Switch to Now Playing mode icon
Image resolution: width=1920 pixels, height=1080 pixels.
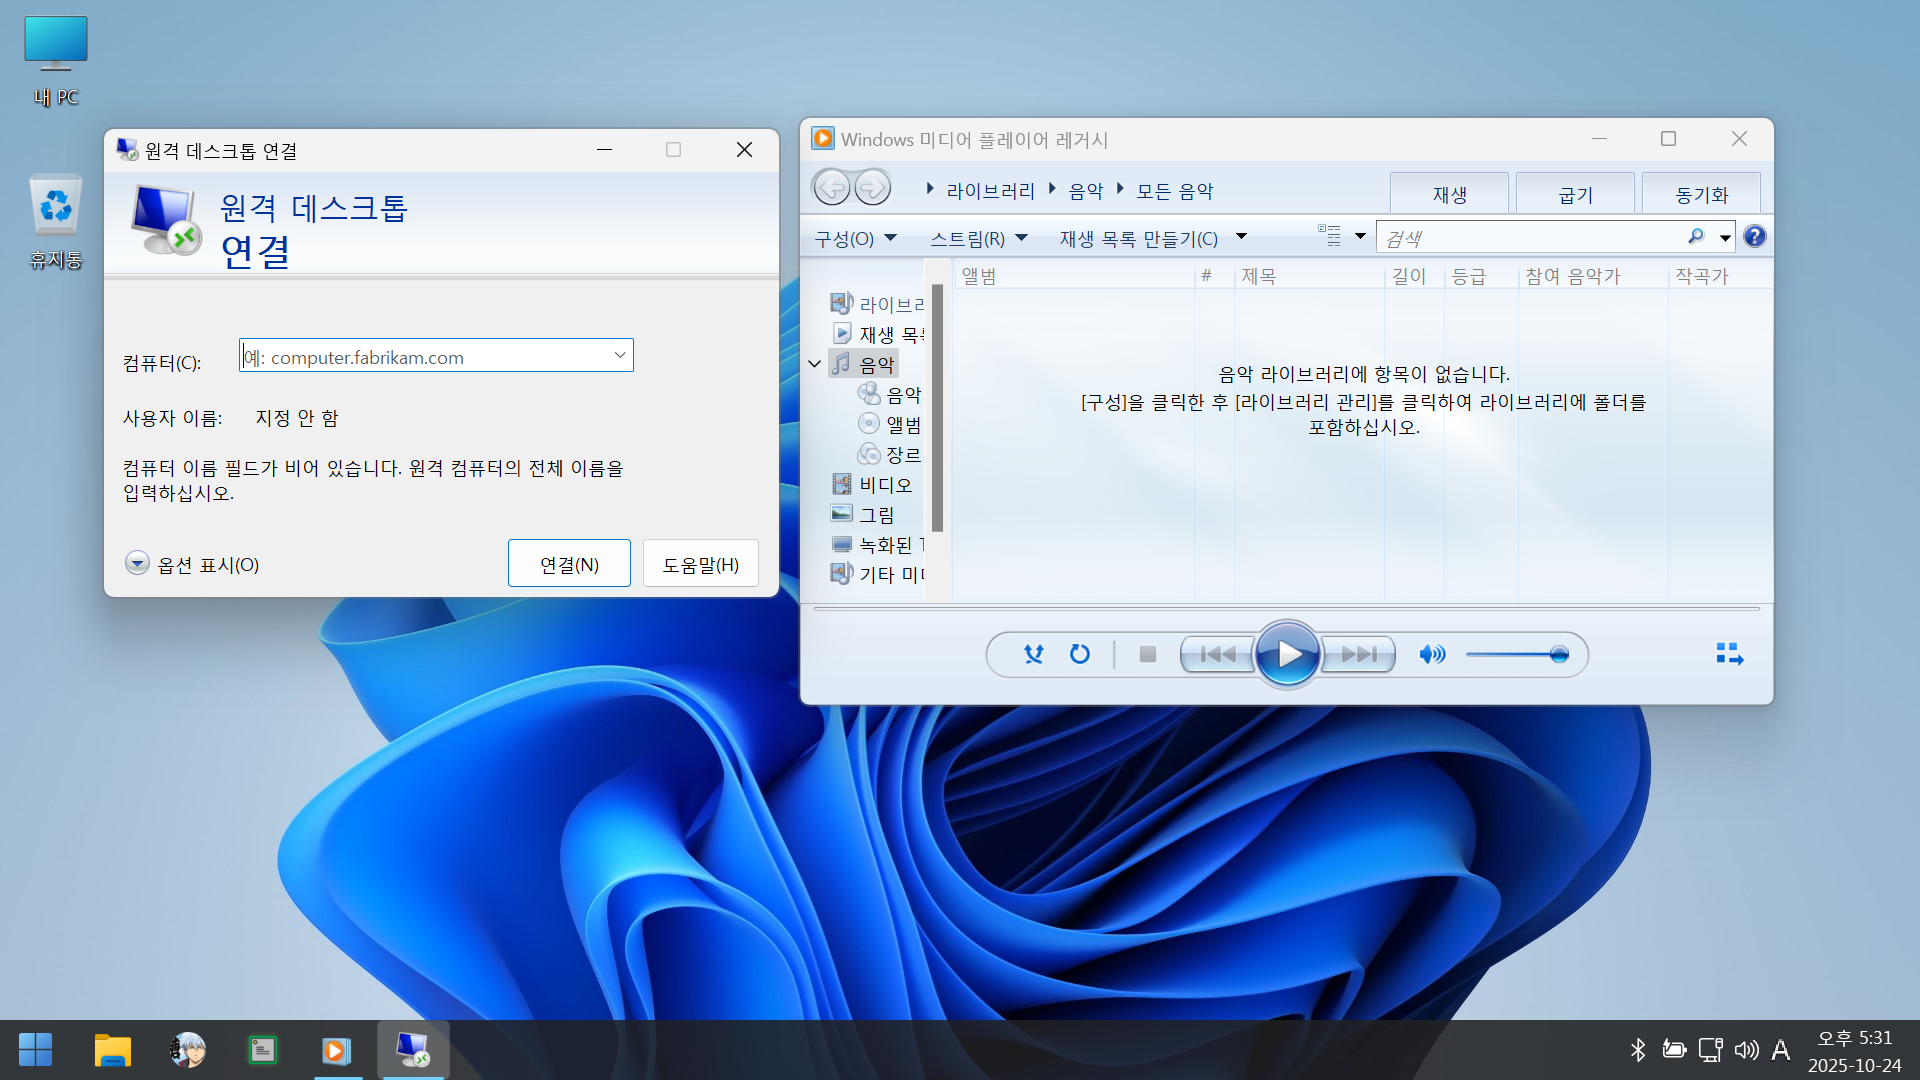click(1729, 654)
